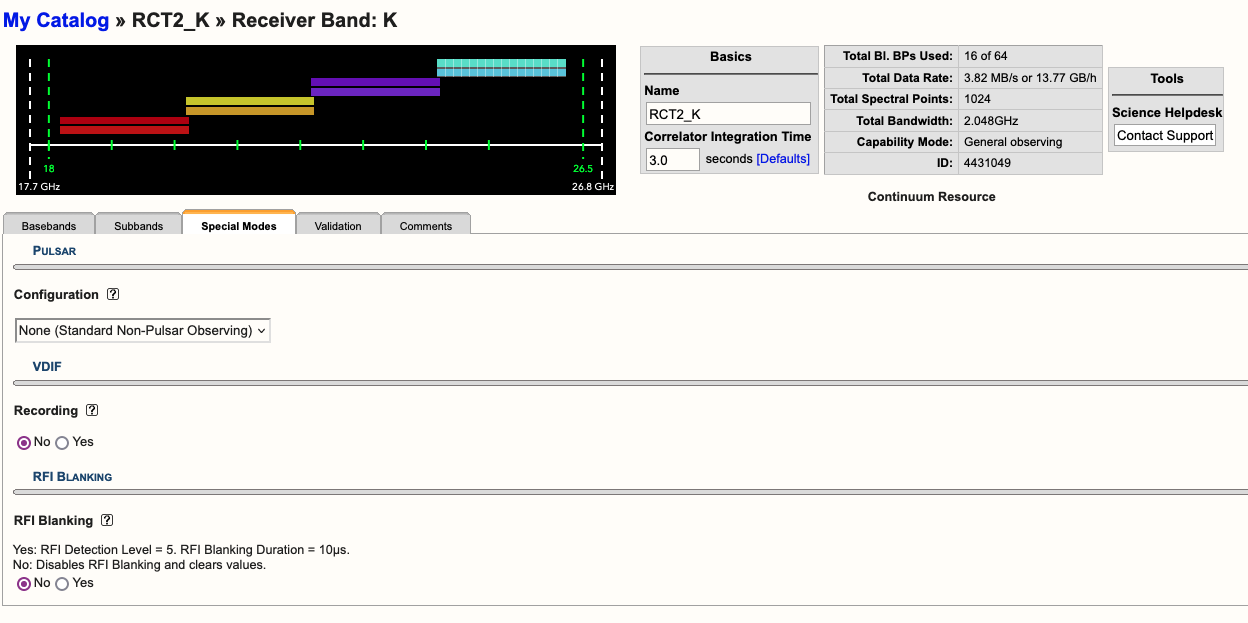Open the Comments tab
1248x623 pixels.
click(x=426, y=226)
